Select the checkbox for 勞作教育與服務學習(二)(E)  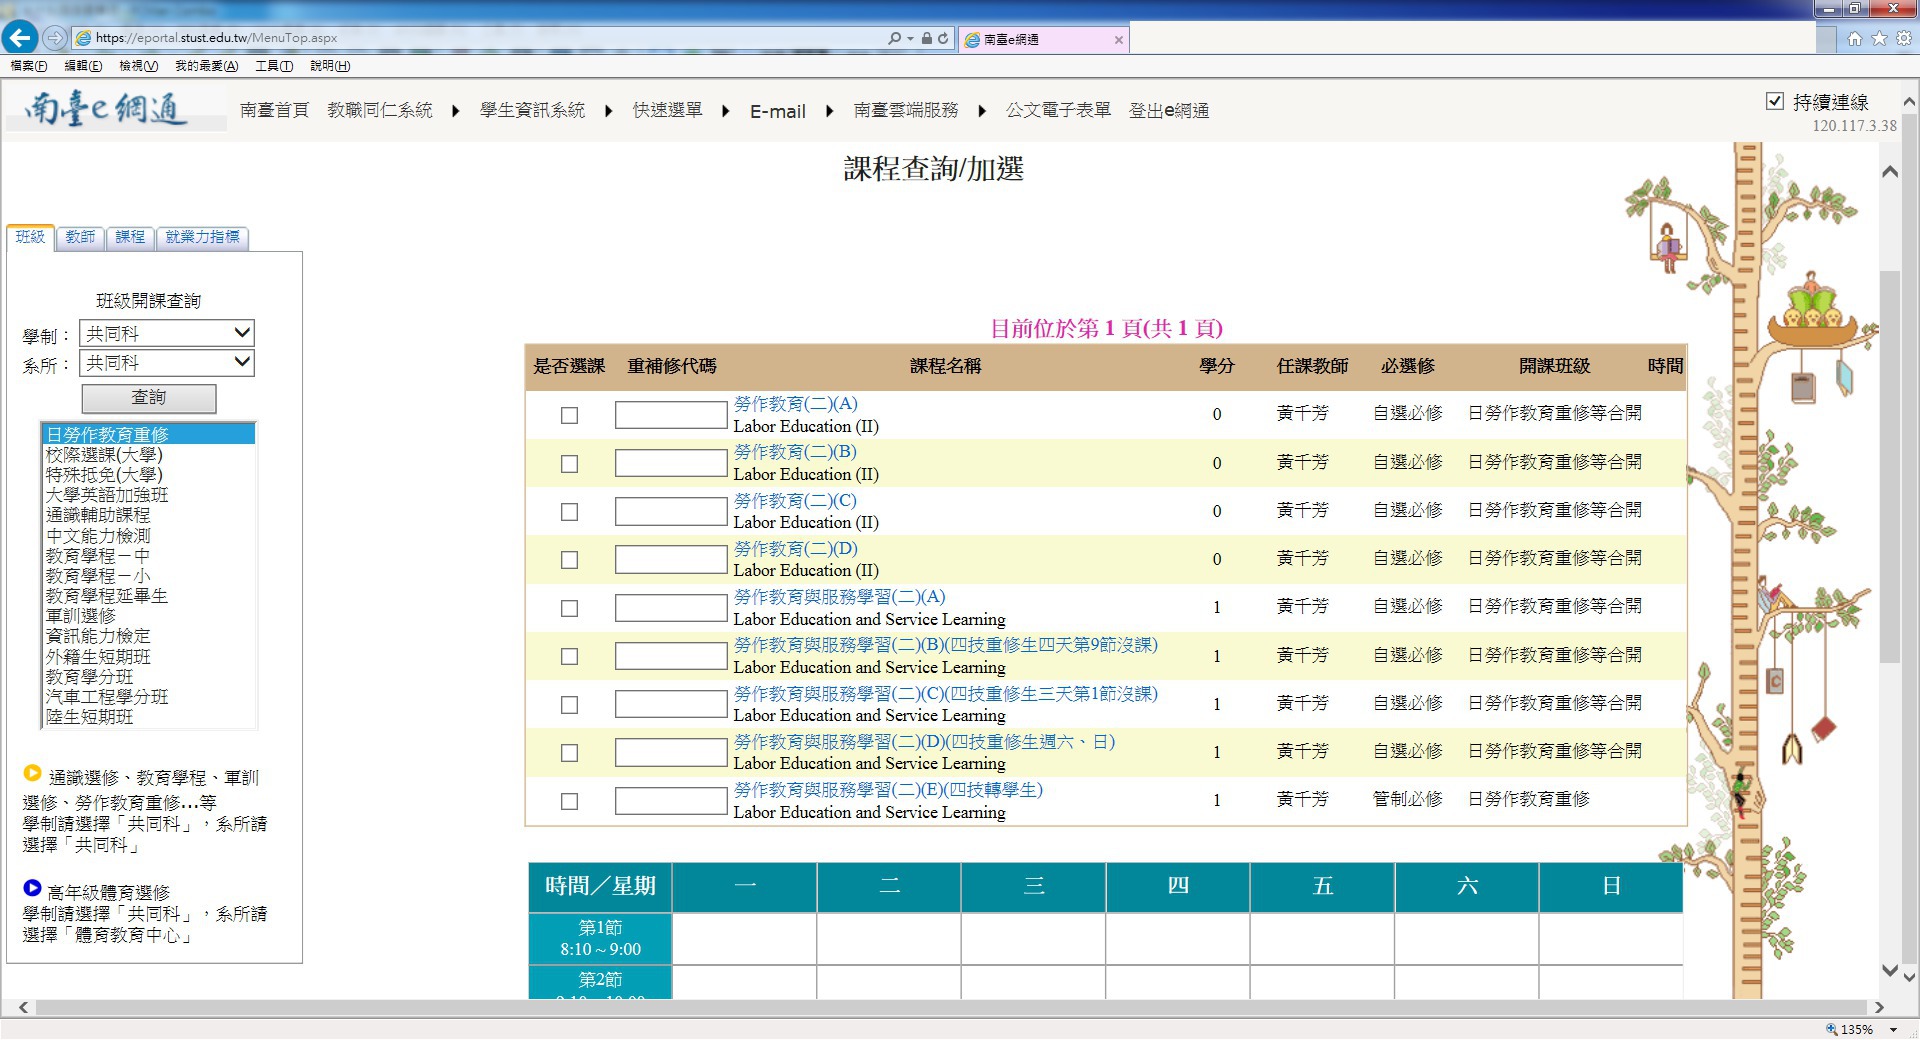(x=569, y=801)
